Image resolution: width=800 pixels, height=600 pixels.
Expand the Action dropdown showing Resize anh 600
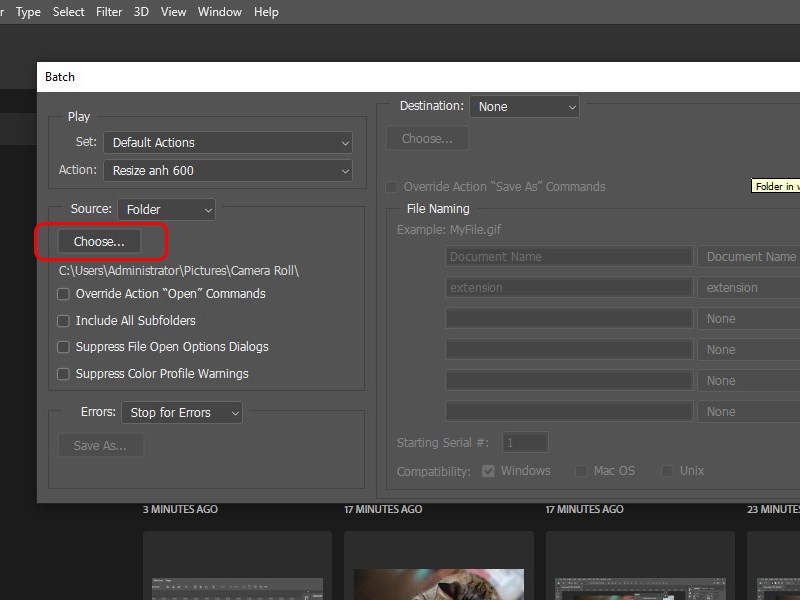(x=228, y=171)
